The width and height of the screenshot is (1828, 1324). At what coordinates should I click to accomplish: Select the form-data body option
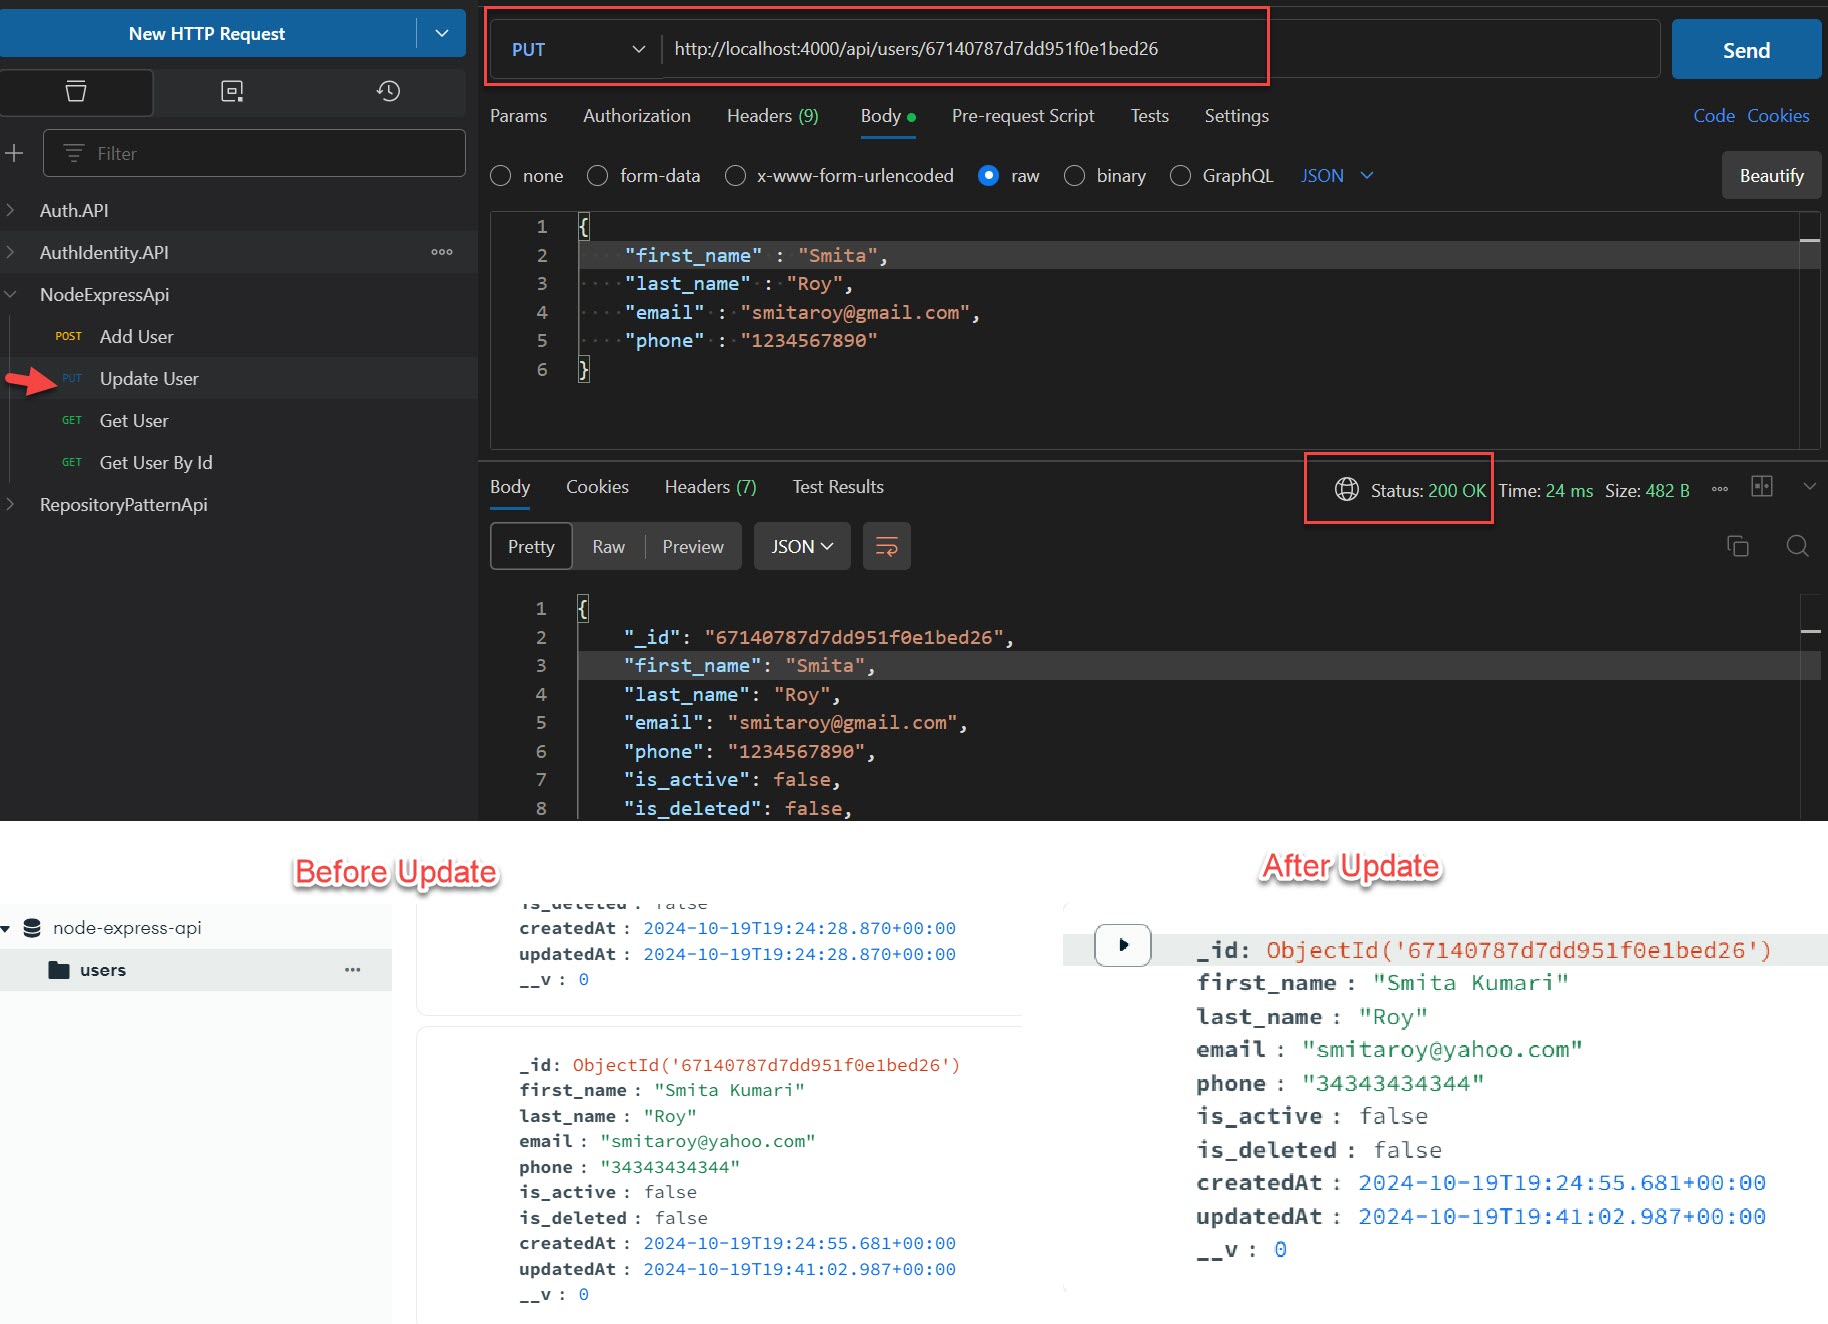point(598,176)
